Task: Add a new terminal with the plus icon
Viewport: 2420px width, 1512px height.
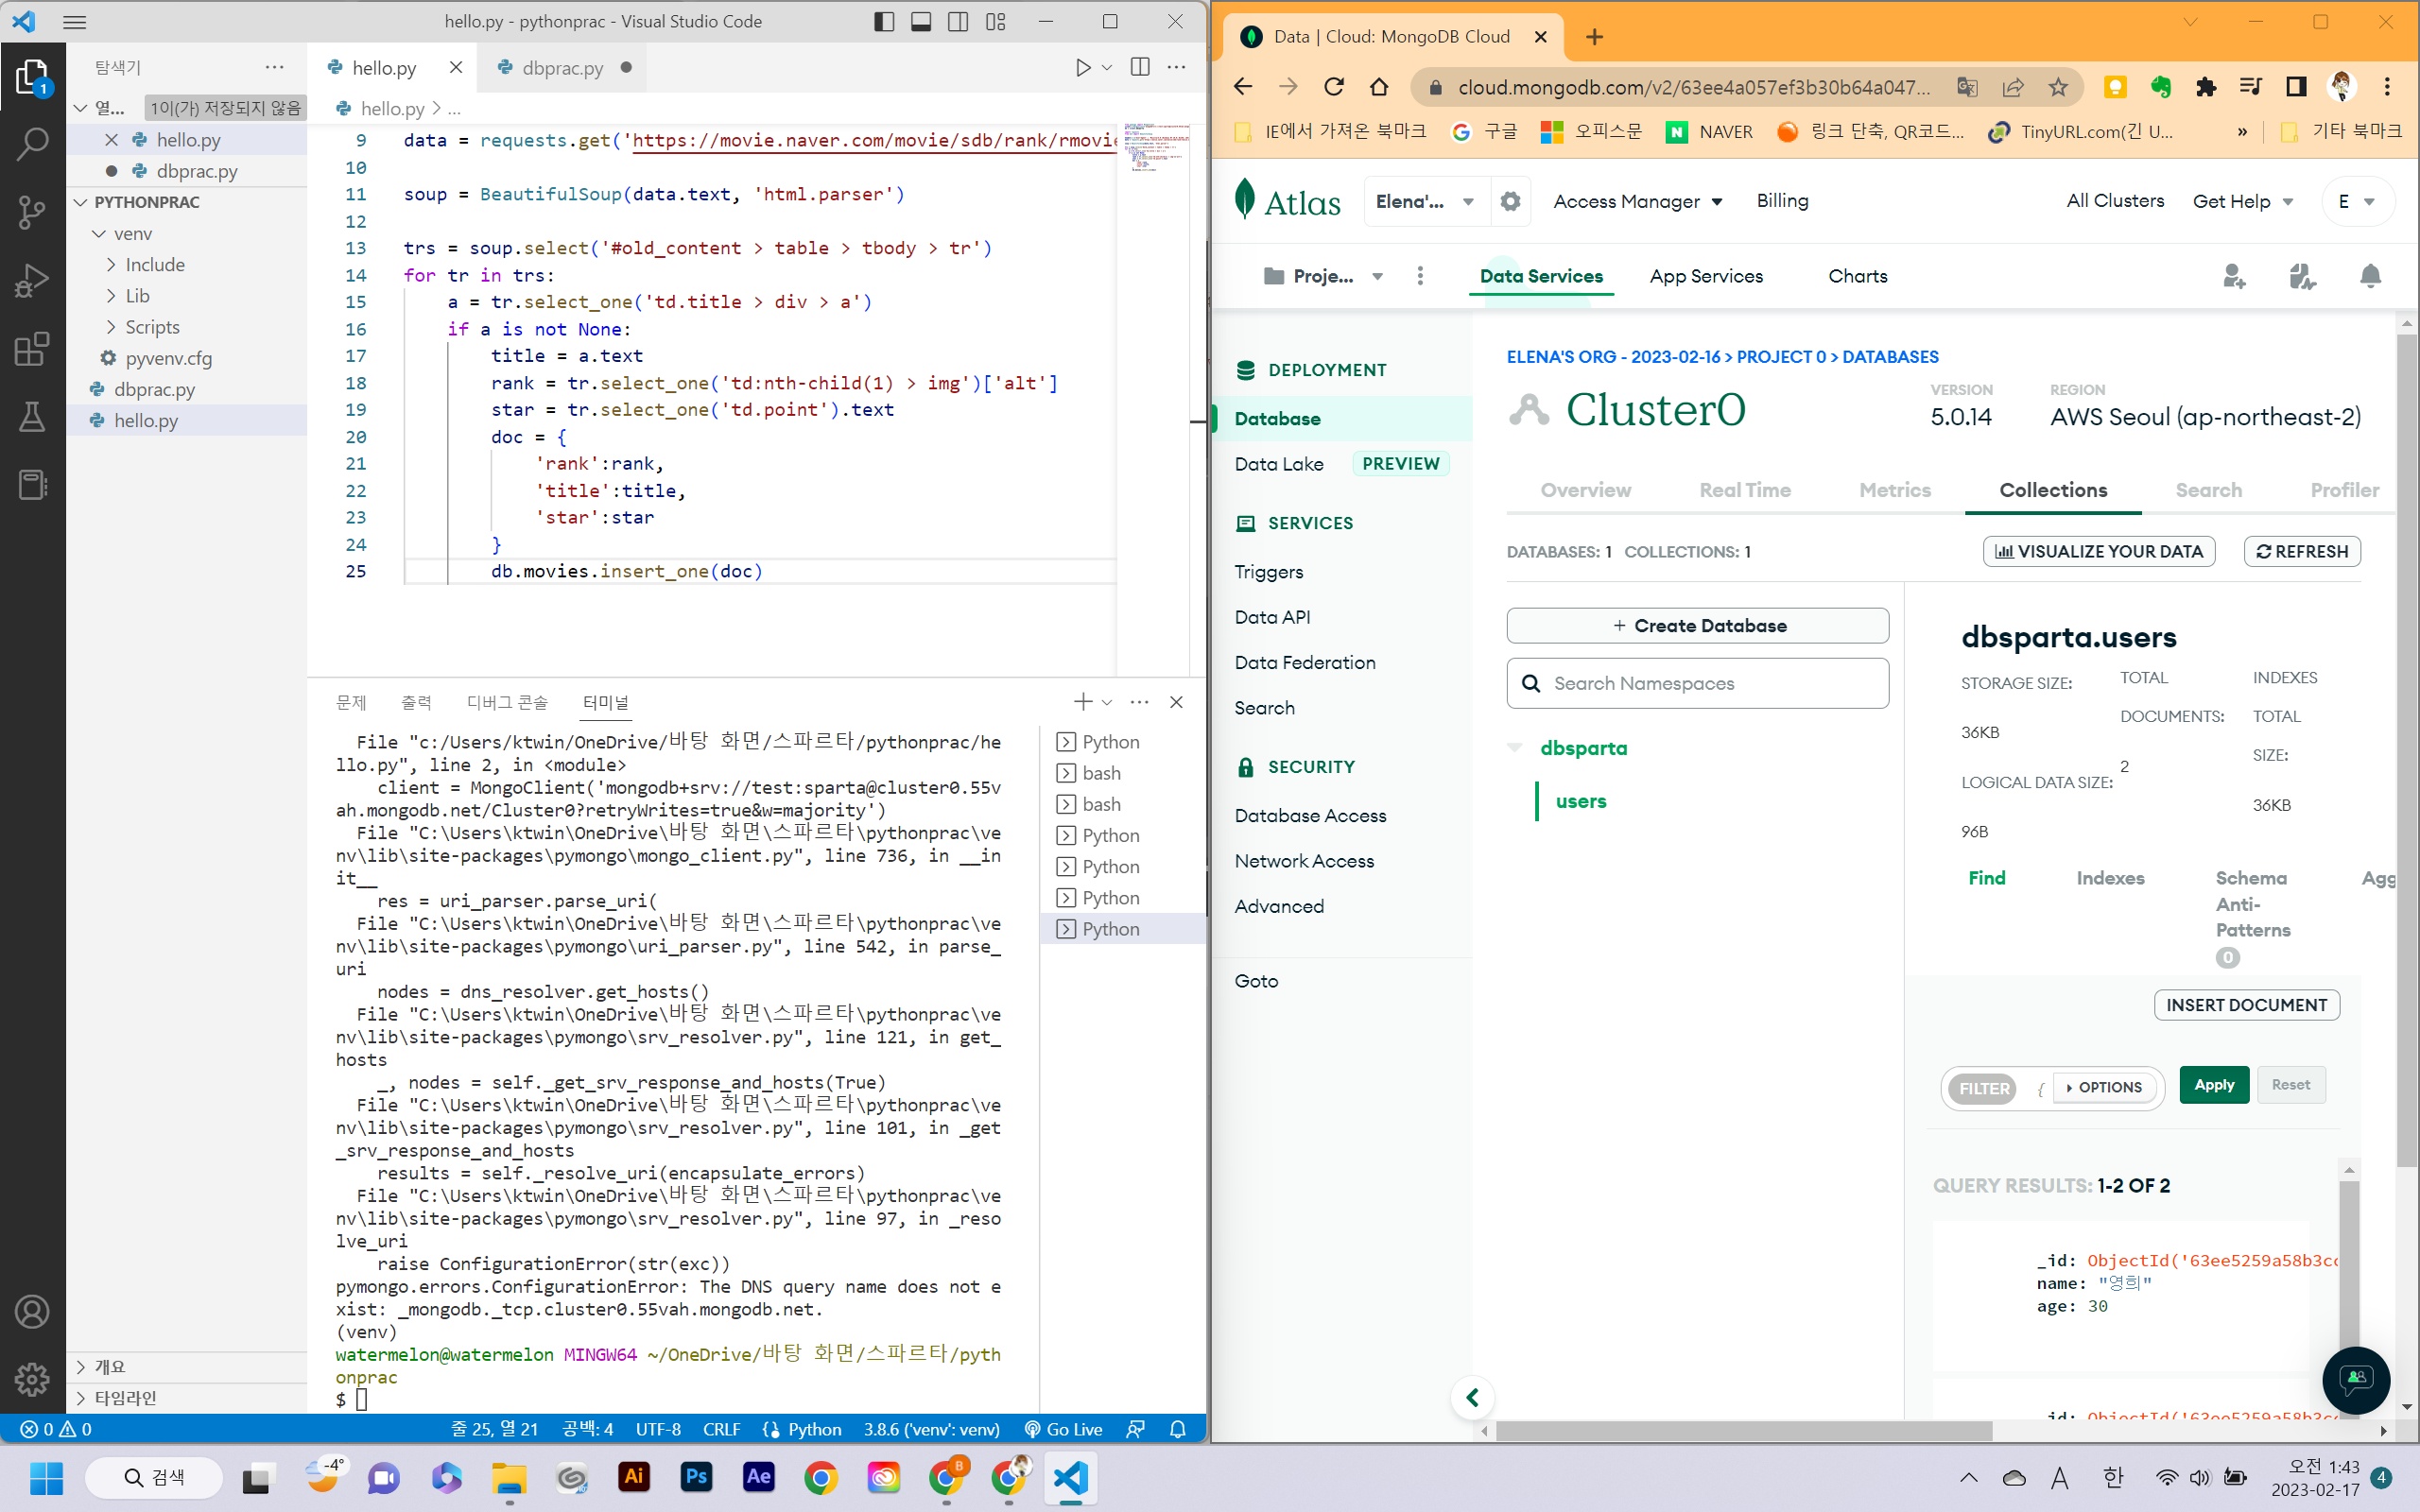Action: tap(1083, 702)
